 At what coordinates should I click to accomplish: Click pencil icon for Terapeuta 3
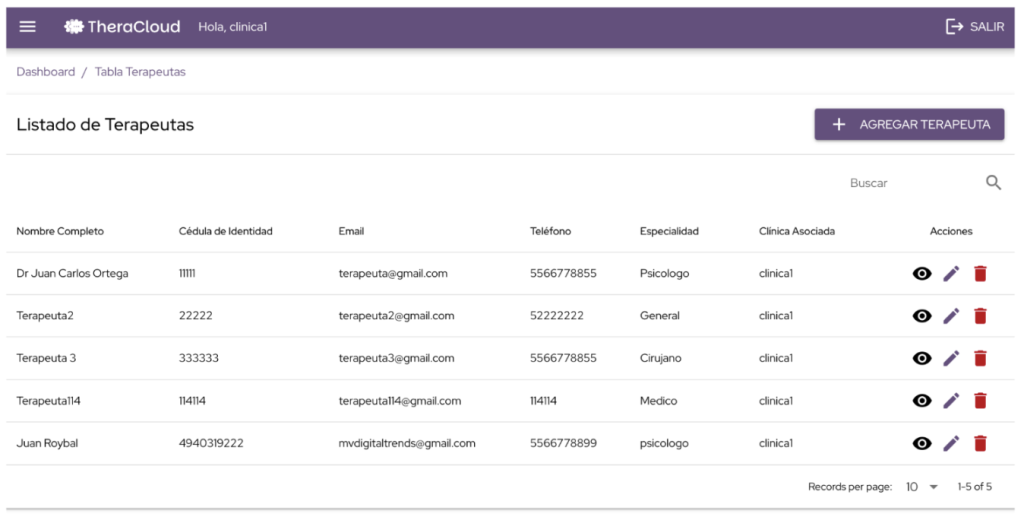[951, 358]
